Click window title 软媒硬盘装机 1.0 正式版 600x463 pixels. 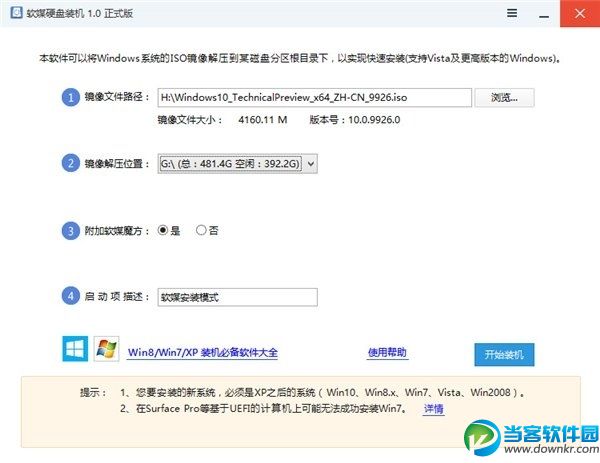(x=80, y=13)
